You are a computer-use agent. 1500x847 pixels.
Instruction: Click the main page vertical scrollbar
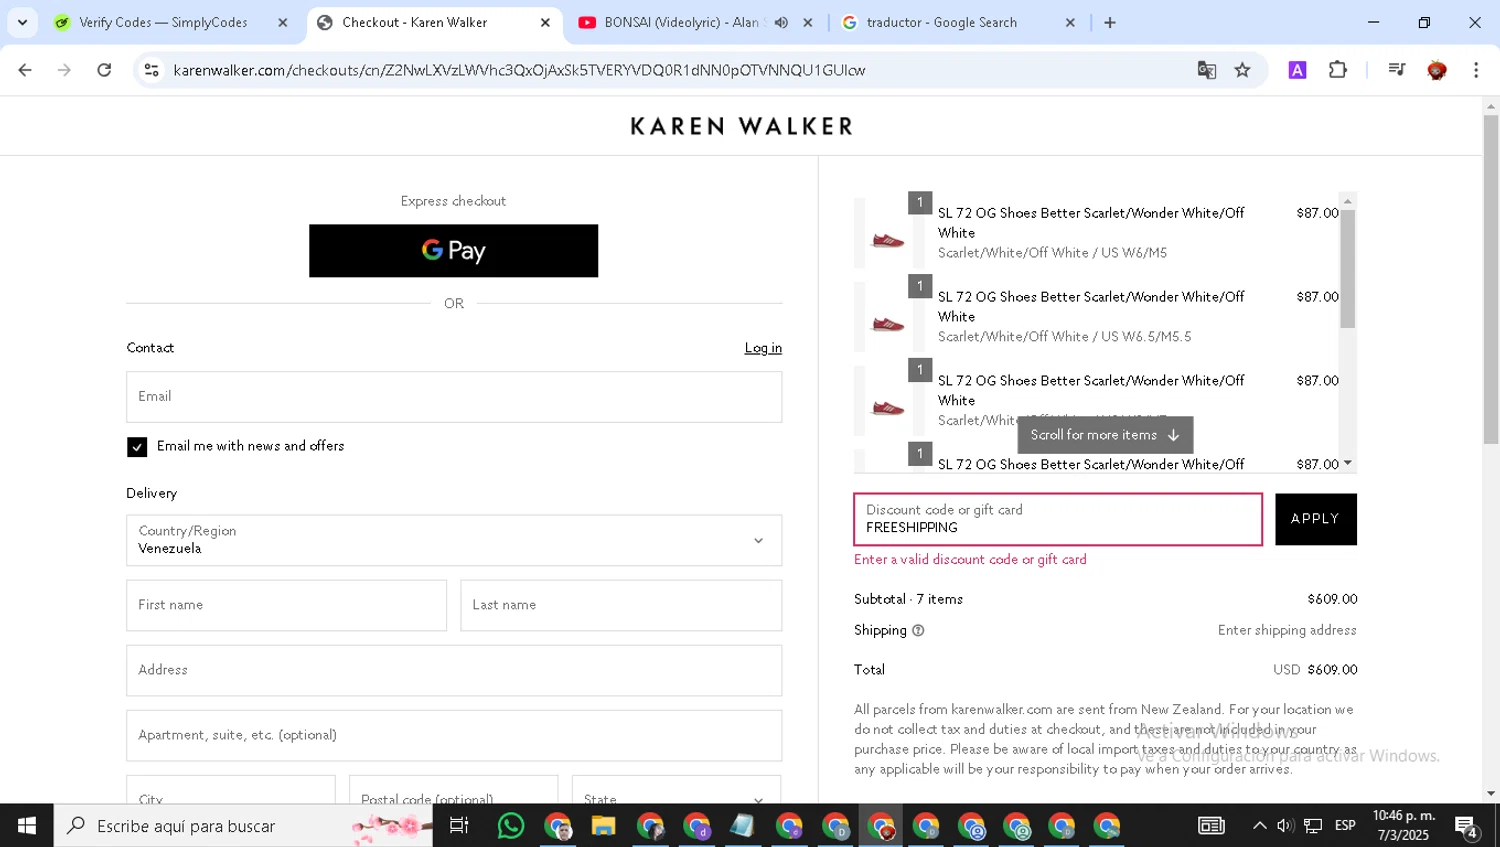click(x=1491, y=280)
